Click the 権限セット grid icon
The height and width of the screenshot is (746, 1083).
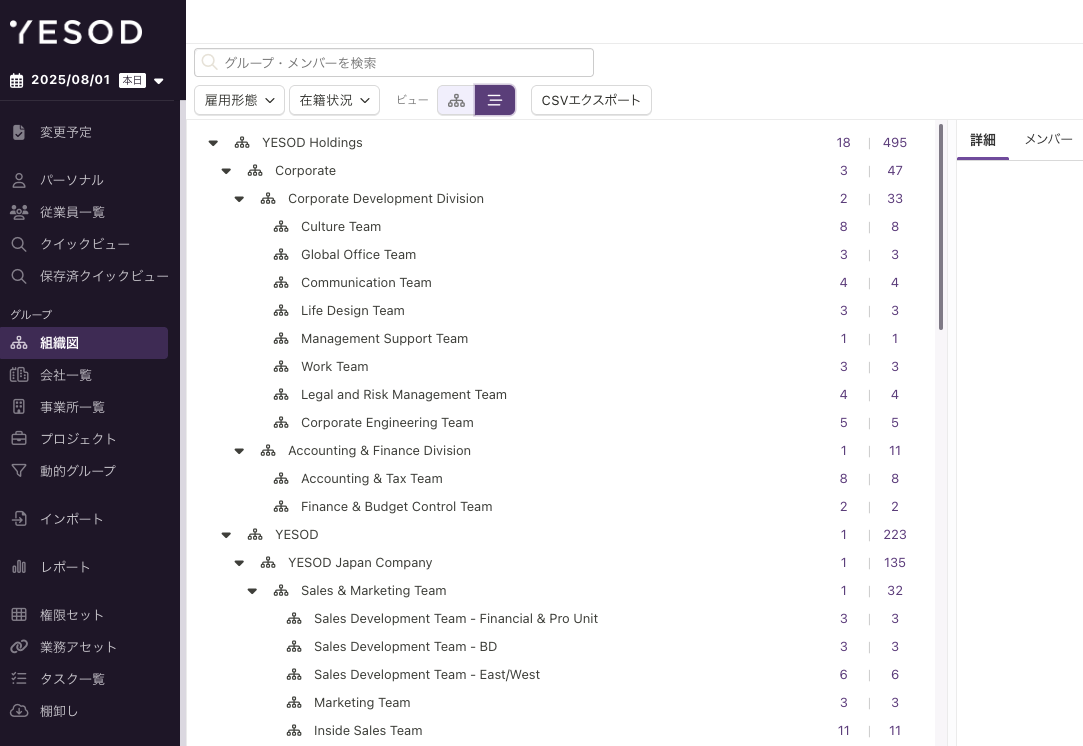pos(19,615)
